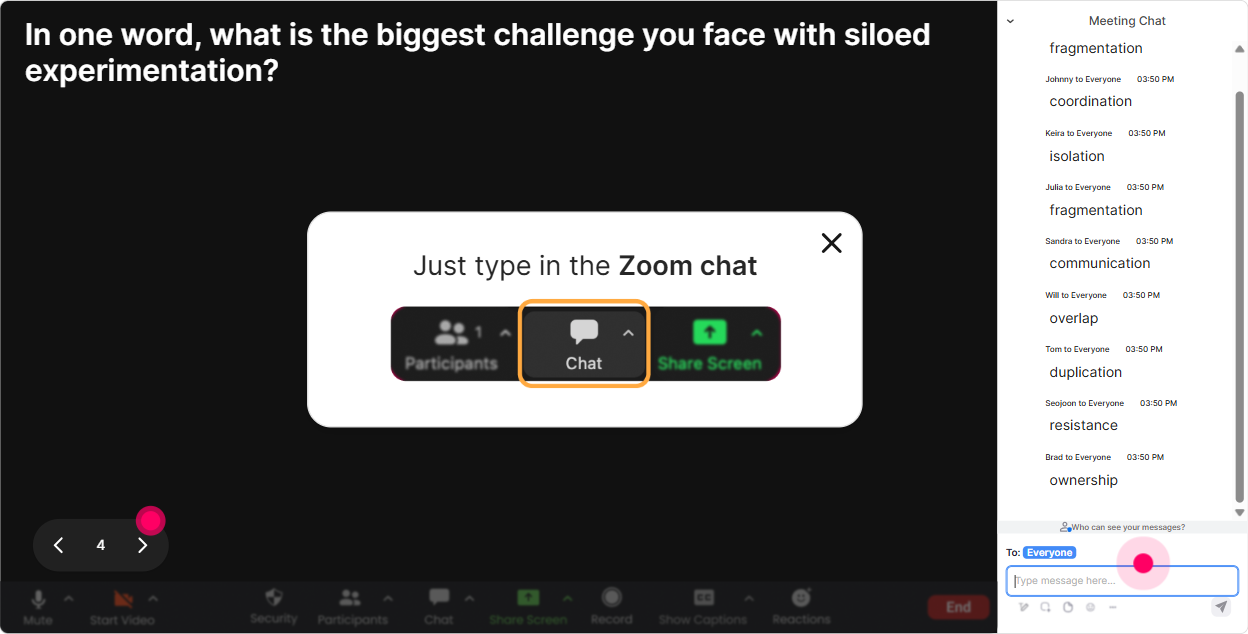1248x634 pixels.
Task: Click the Who can see your messages link
Action: pyautogui.click(x=1123, y=527)
